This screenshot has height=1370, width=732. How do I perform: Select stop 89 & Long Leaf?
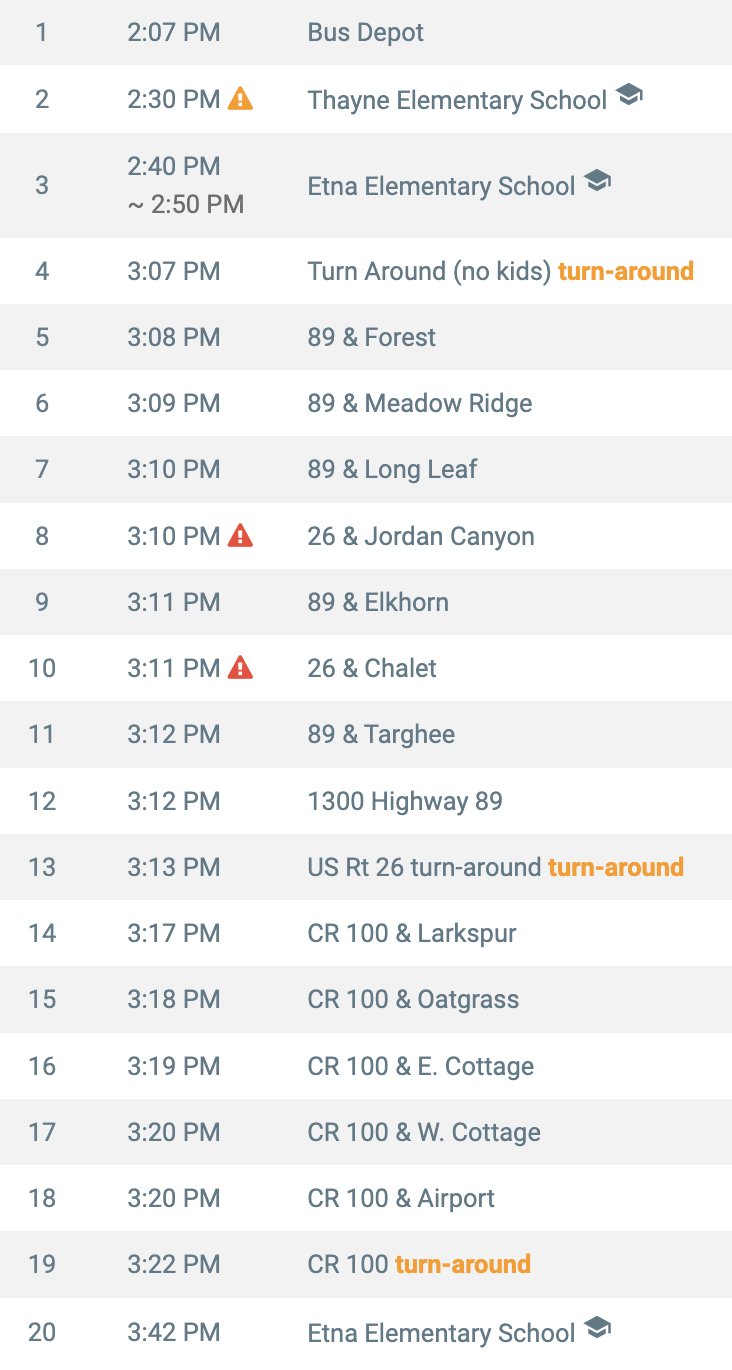pyautogui.click(x=366, y=469)
